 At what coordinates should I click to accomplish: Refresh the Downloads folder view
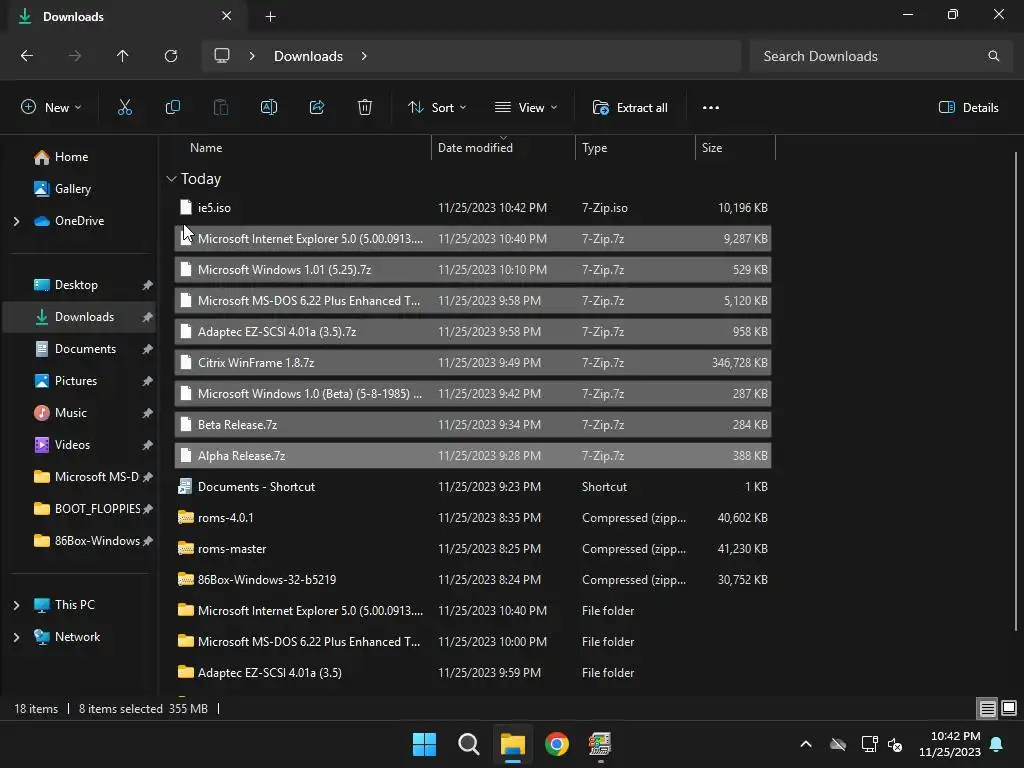tap(171, 56)
